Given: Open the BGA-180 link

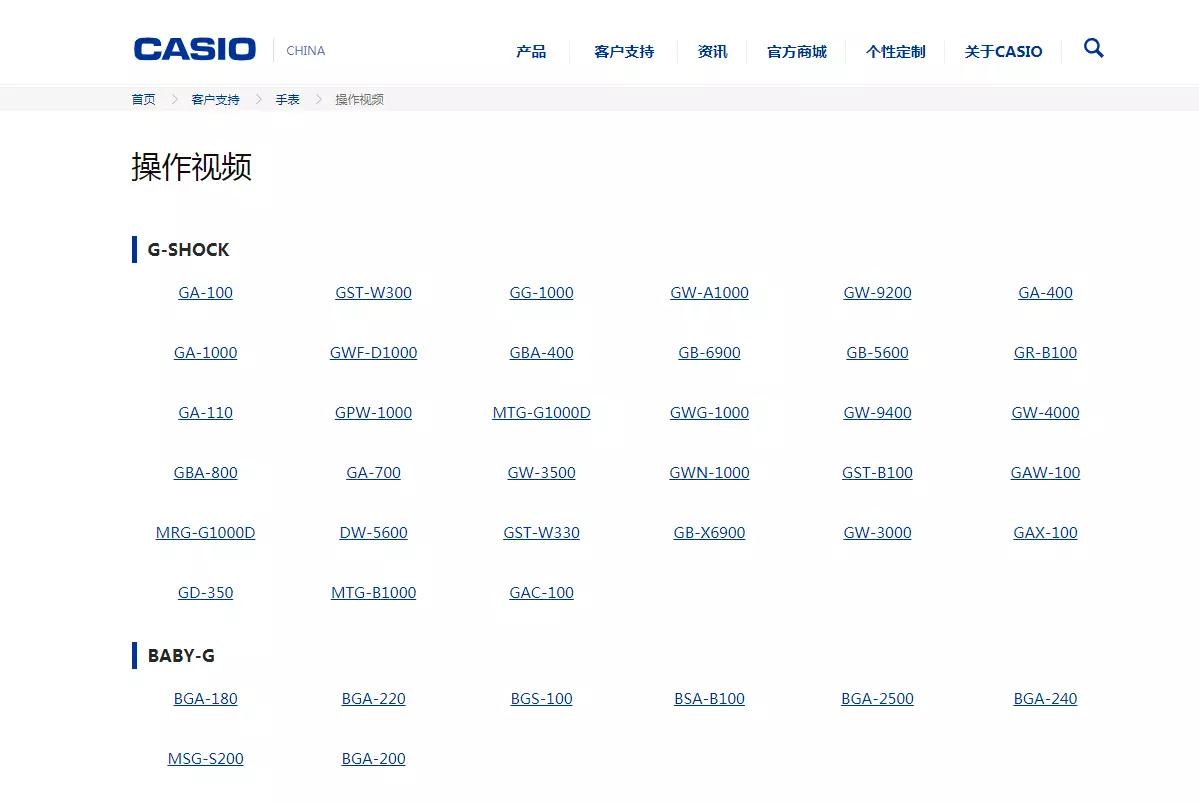Looking at the screenshot, I should pyautogui.click(x=206, y=698).
